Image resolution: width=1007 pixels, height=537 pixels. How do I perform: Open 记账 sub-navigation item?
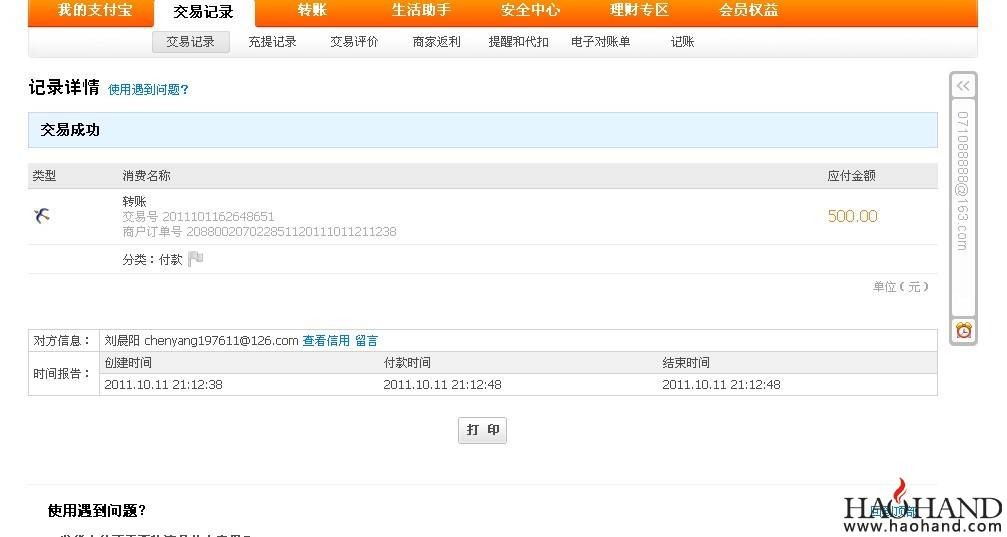tap(683, 42)
